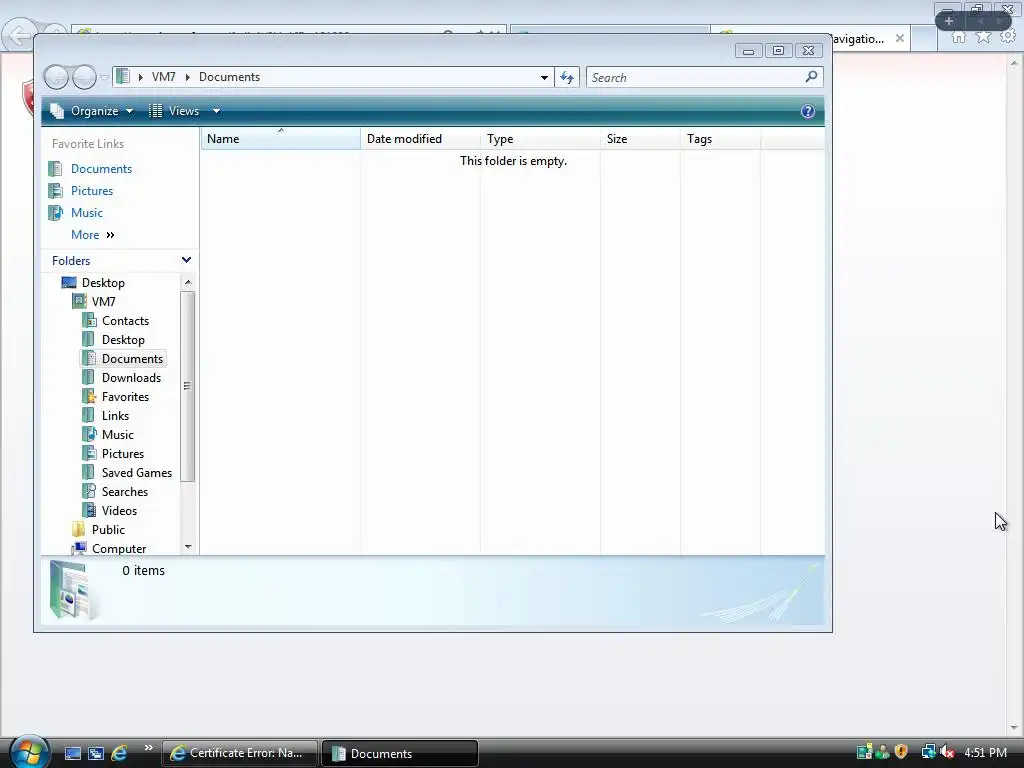Click the Contacts folder icon in tree
Viewport: 1024px width, 768px height.
point(89,321)
